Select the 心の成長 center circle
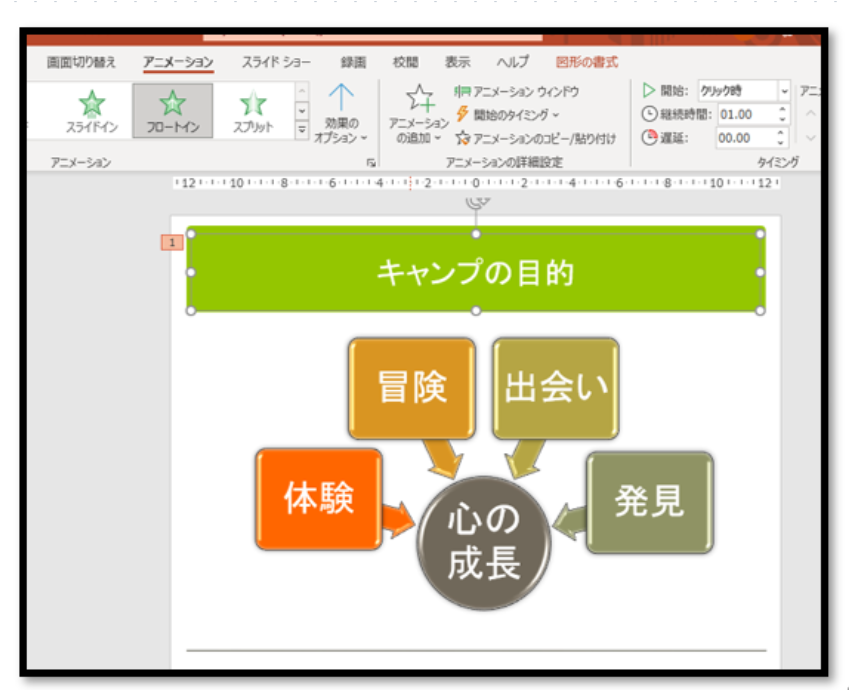The width and height of the screenshot is (850, 691). coord(484,543)
